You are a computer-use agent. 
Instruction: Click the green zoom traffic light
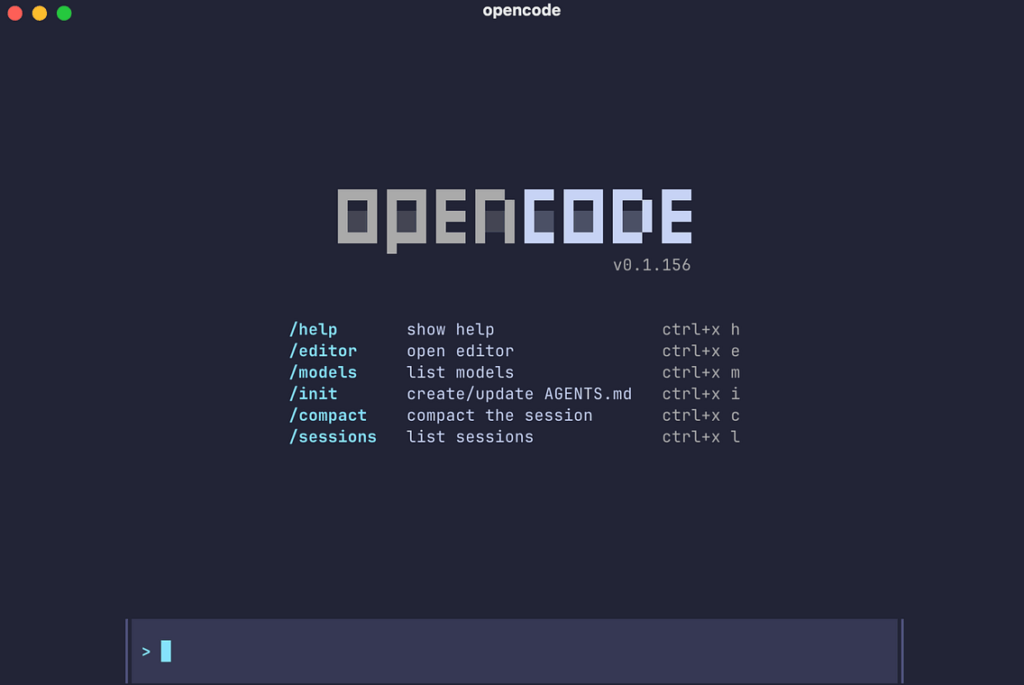(64, 14)
